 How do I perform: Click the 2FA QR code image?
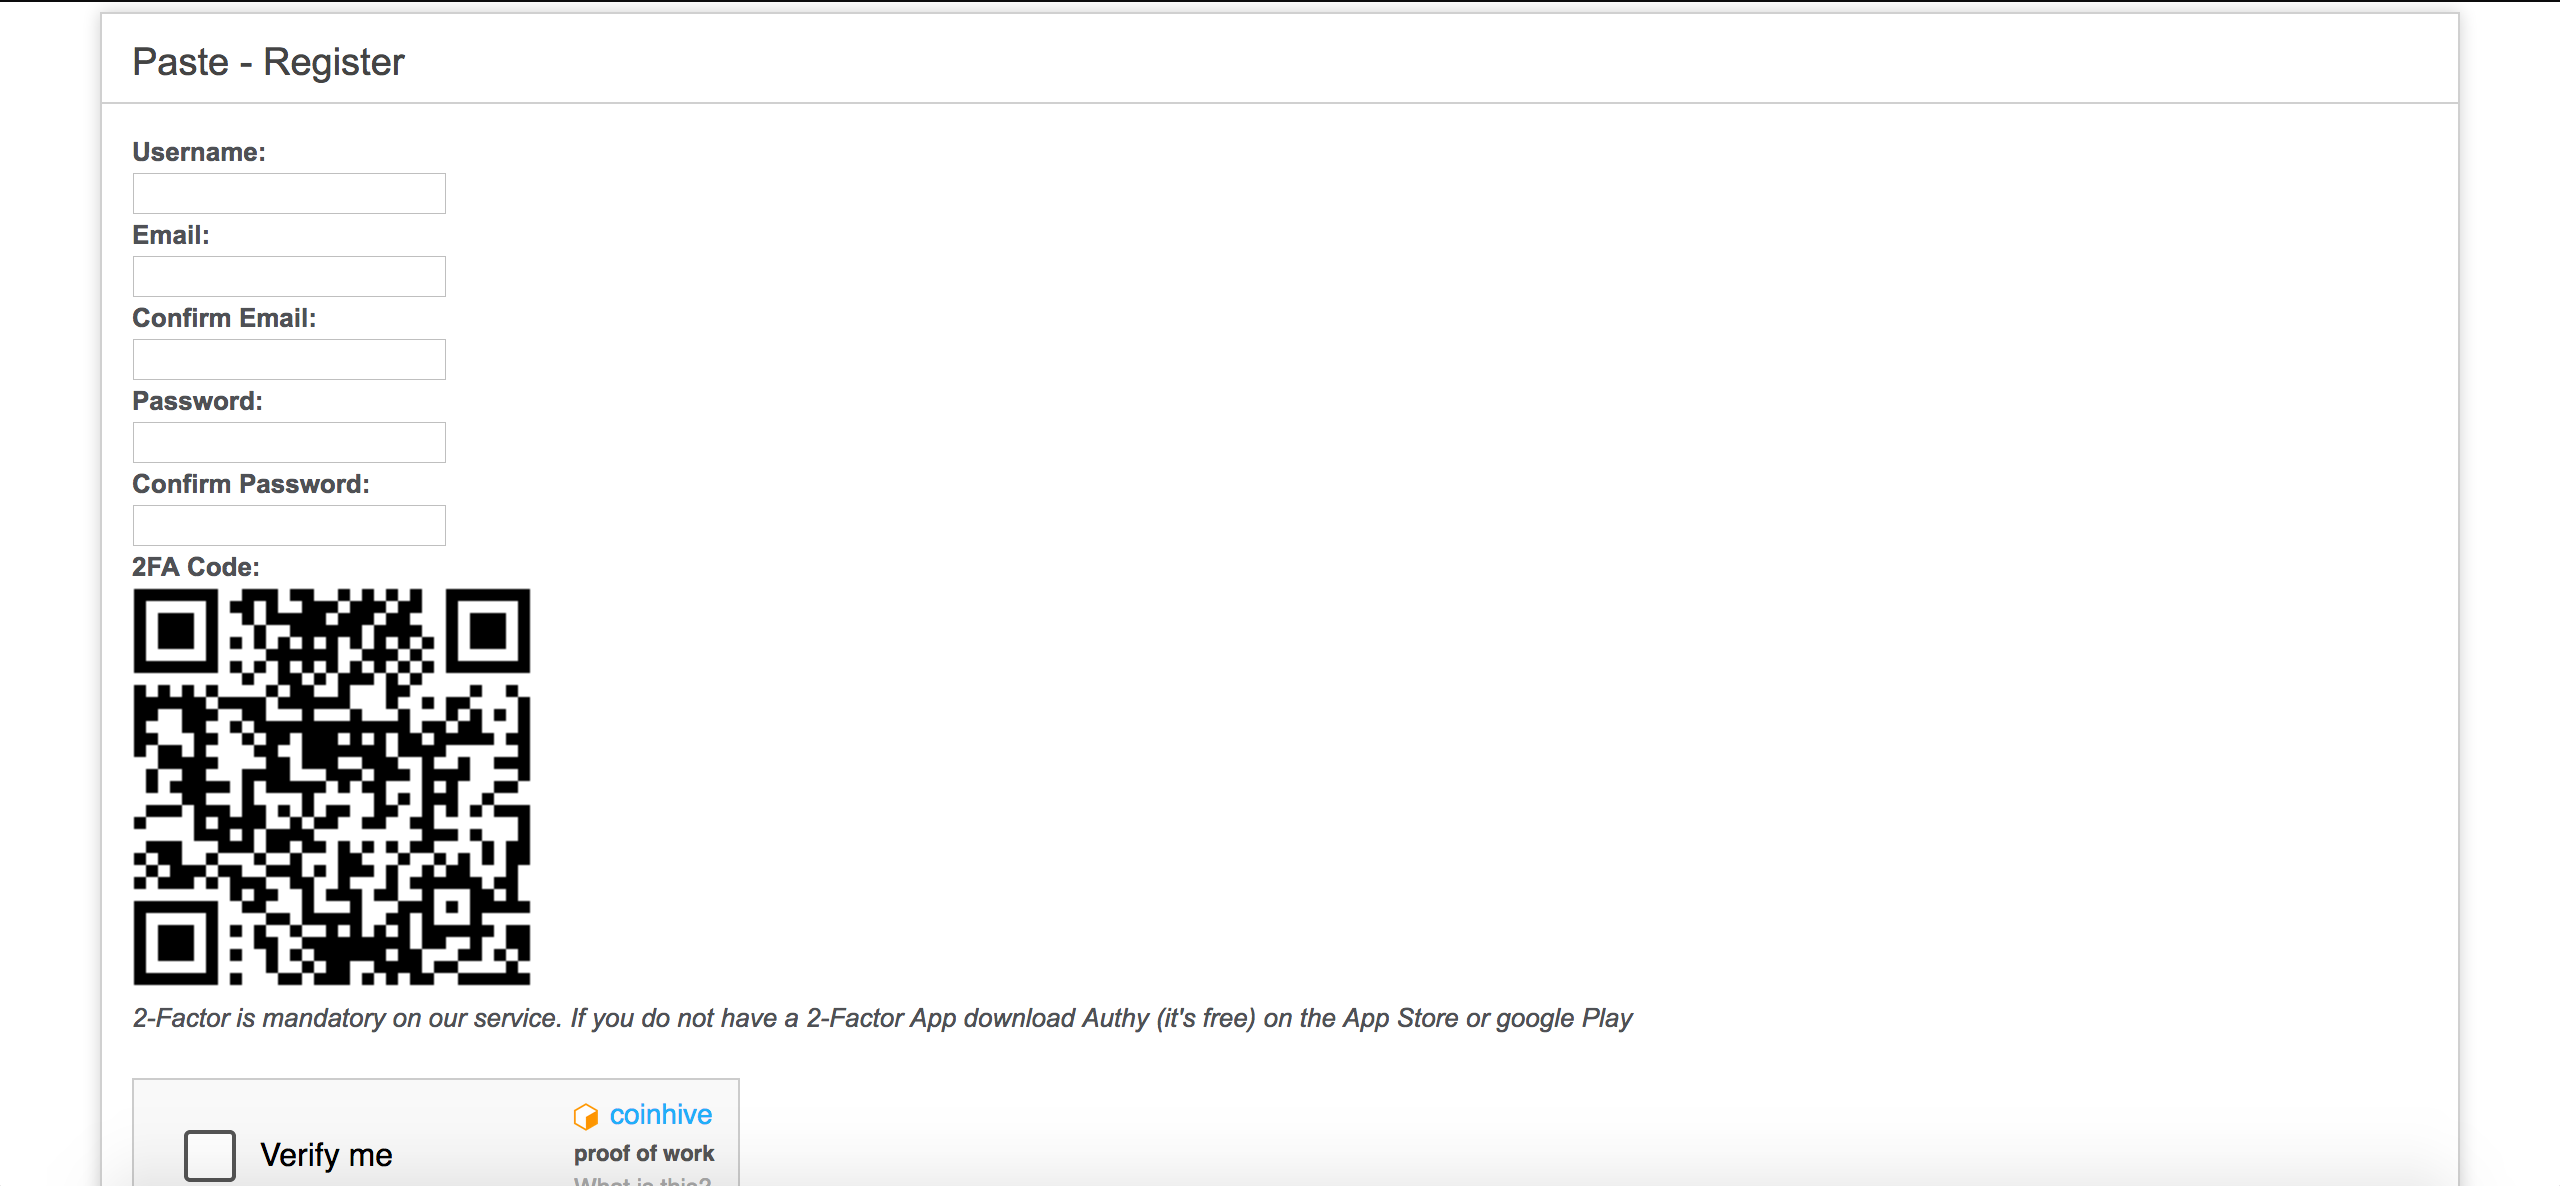(x=332, y=787)
